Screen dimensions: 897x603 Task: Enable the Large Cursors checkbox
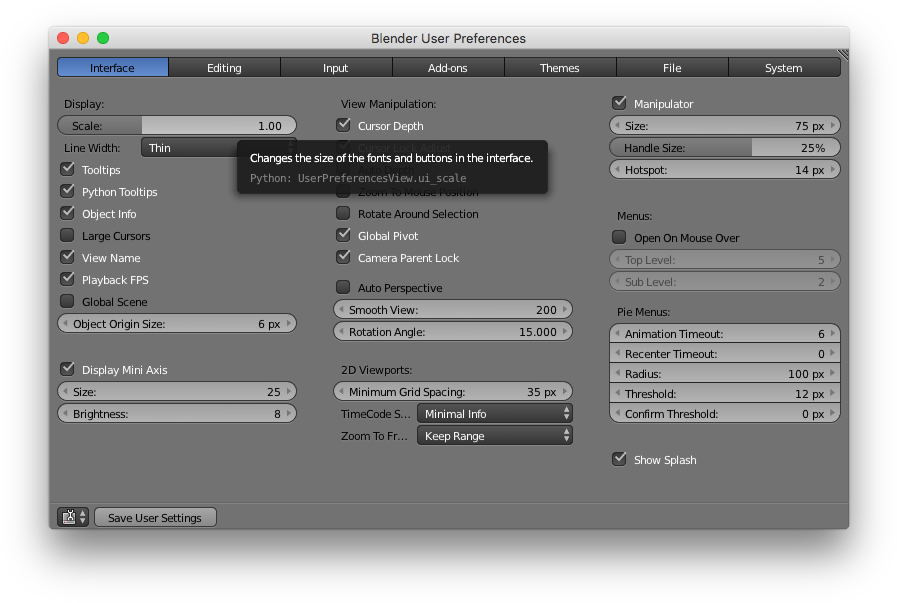click(67, 235)
